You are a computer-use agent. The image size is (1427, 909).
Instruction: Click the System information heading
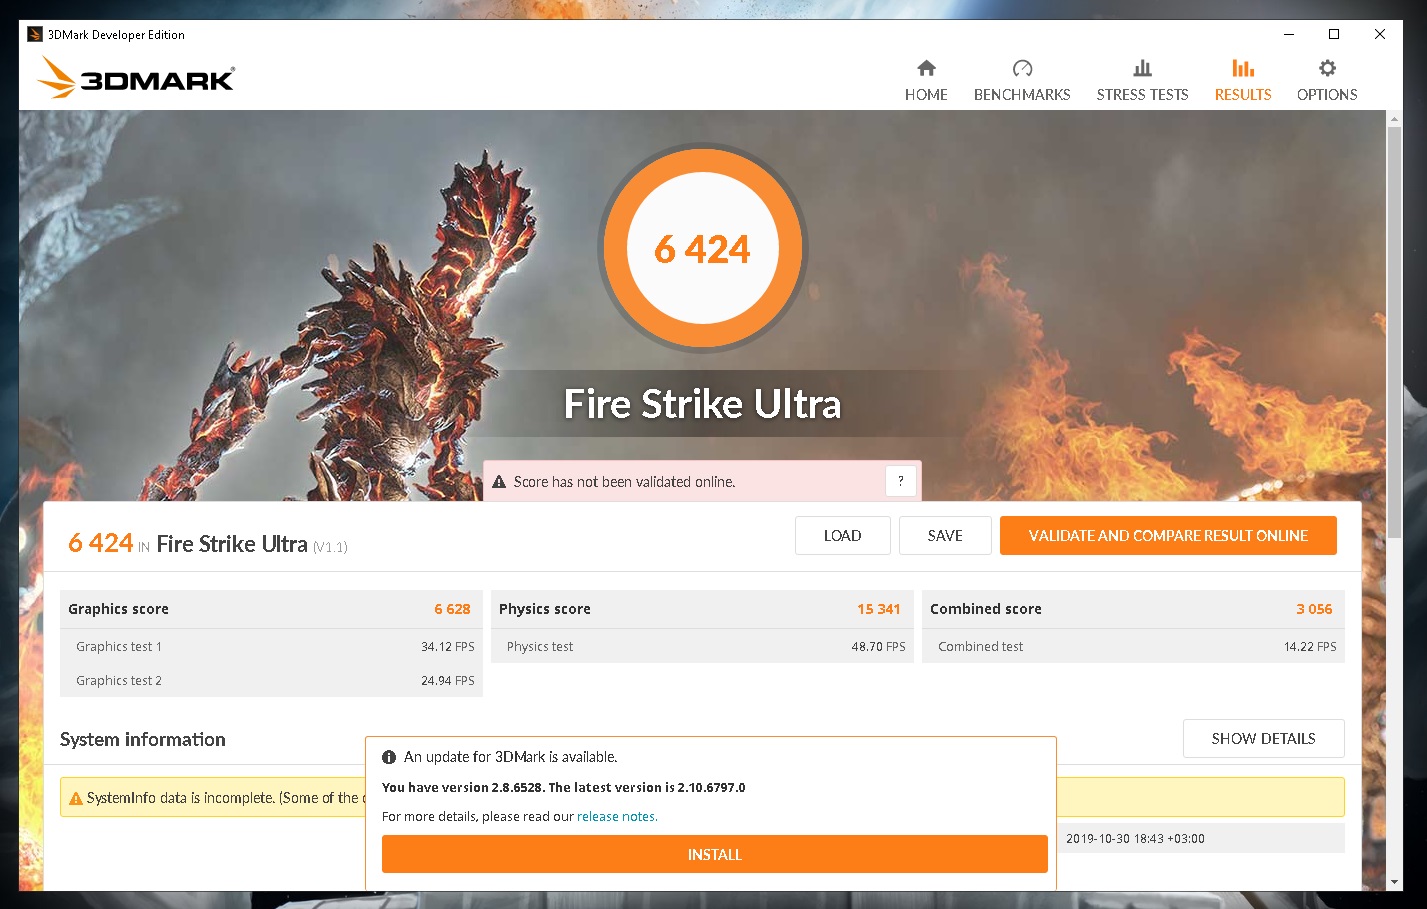pyautogui.click(x=143, y=740)
